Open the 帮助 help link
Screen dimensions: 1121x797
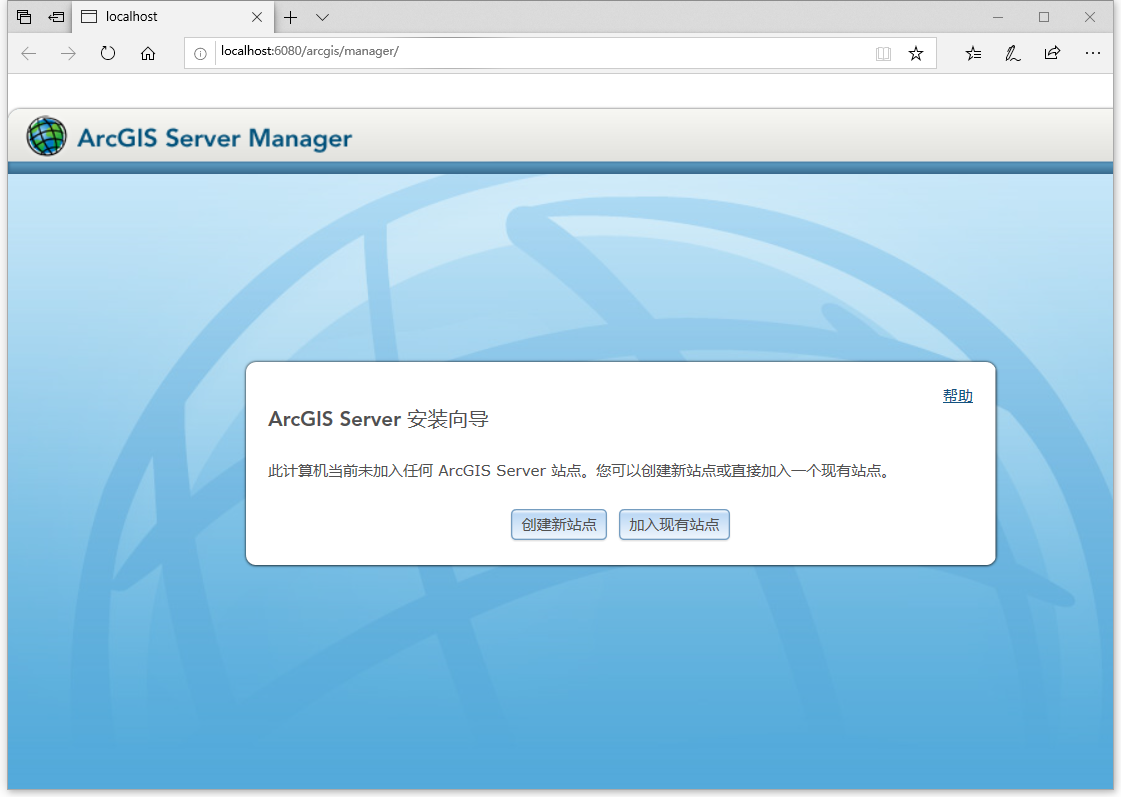coord(957,396)
